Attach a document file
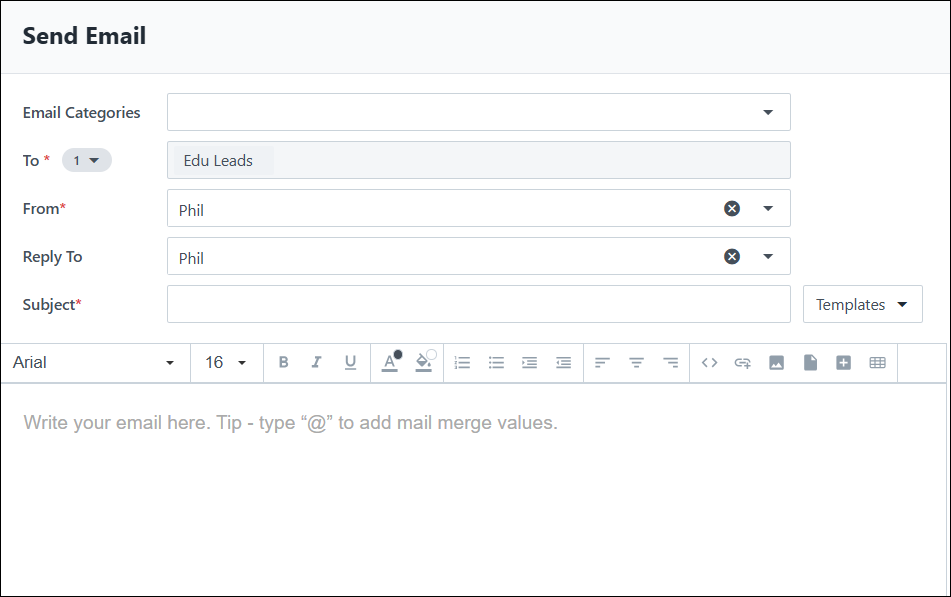Viewport: 951px width, 597px height. (810, 362)
